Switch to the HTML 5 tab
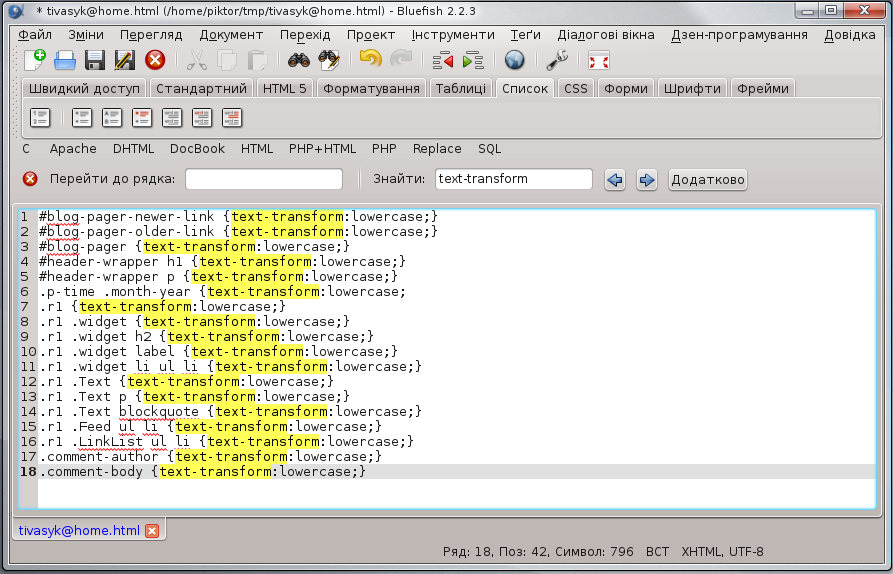This screenshot has width=893, height=574. click(x=284, y=89)
